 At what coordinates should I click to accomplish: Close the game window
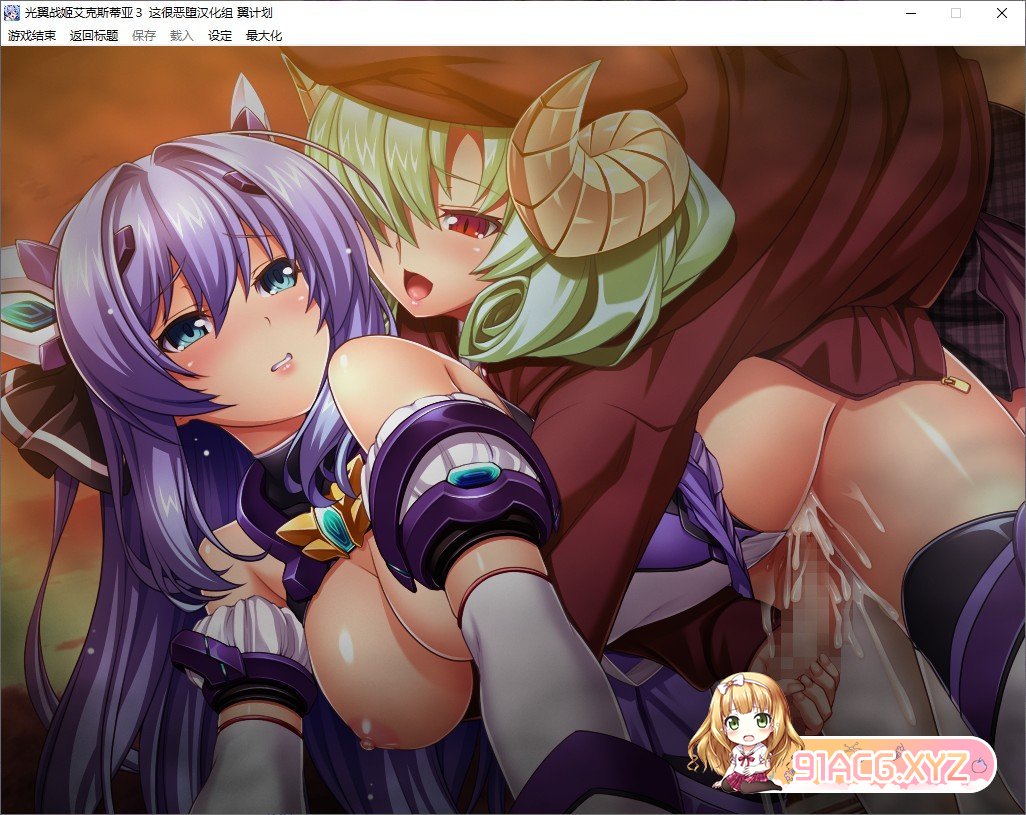pyautogui.click(x=1001, y=13)
